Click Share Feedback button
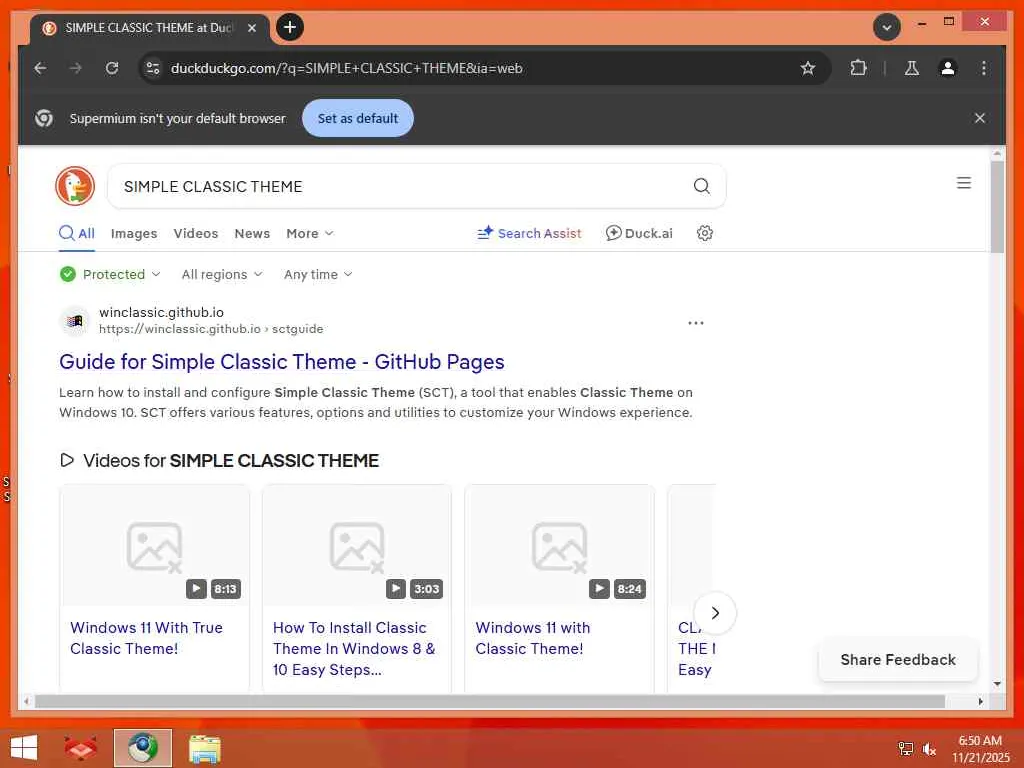The height and width of the screenshot is (768, 1024). [898, 660]
